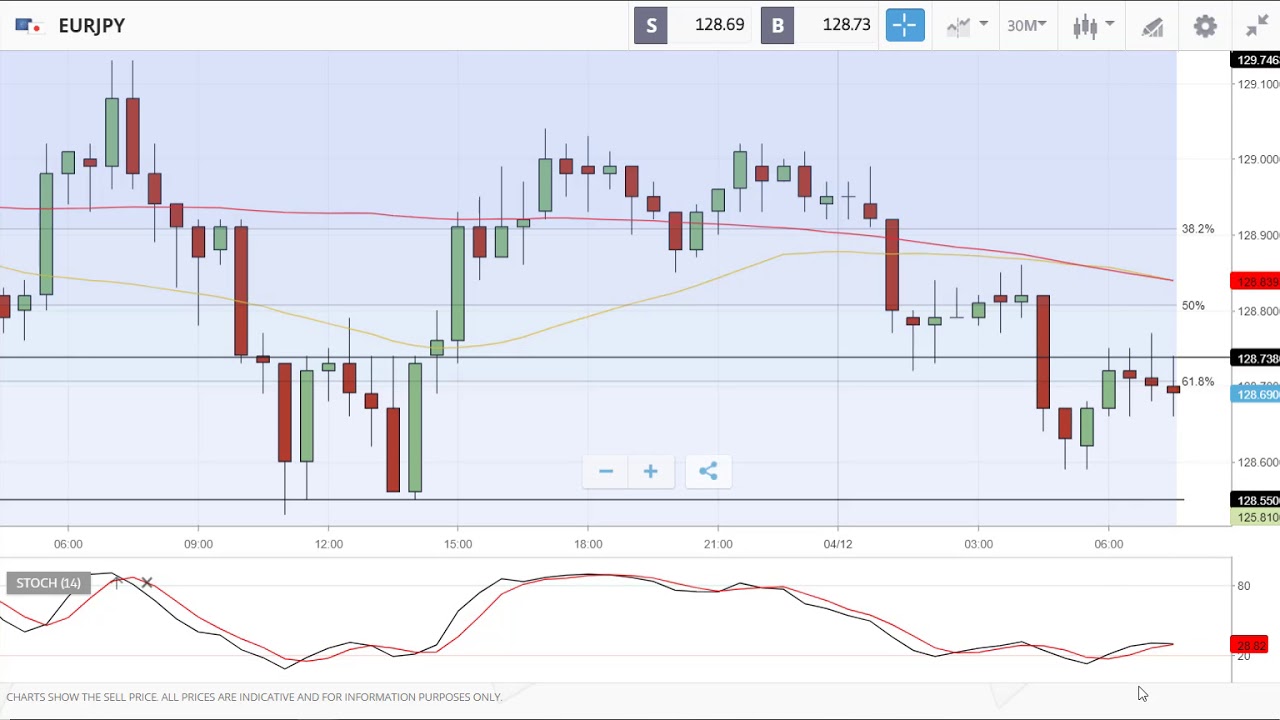1280x720 pixels.
Task: Open the indicators dropdown
Action: pos(967,25)
